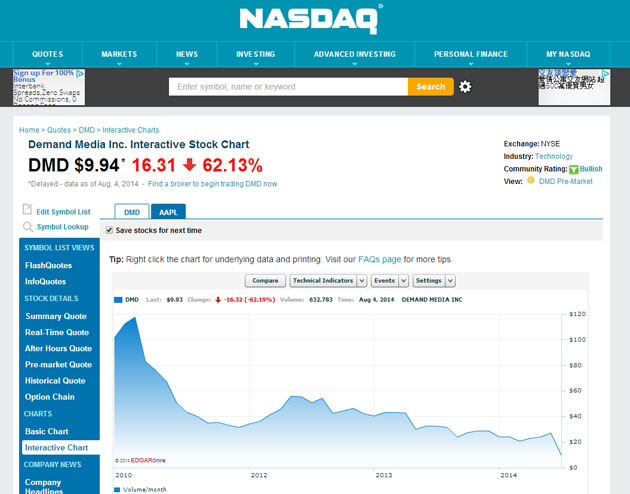Screen dimensions: 630x494
Task: Click the Compare button
Action: 265,281
